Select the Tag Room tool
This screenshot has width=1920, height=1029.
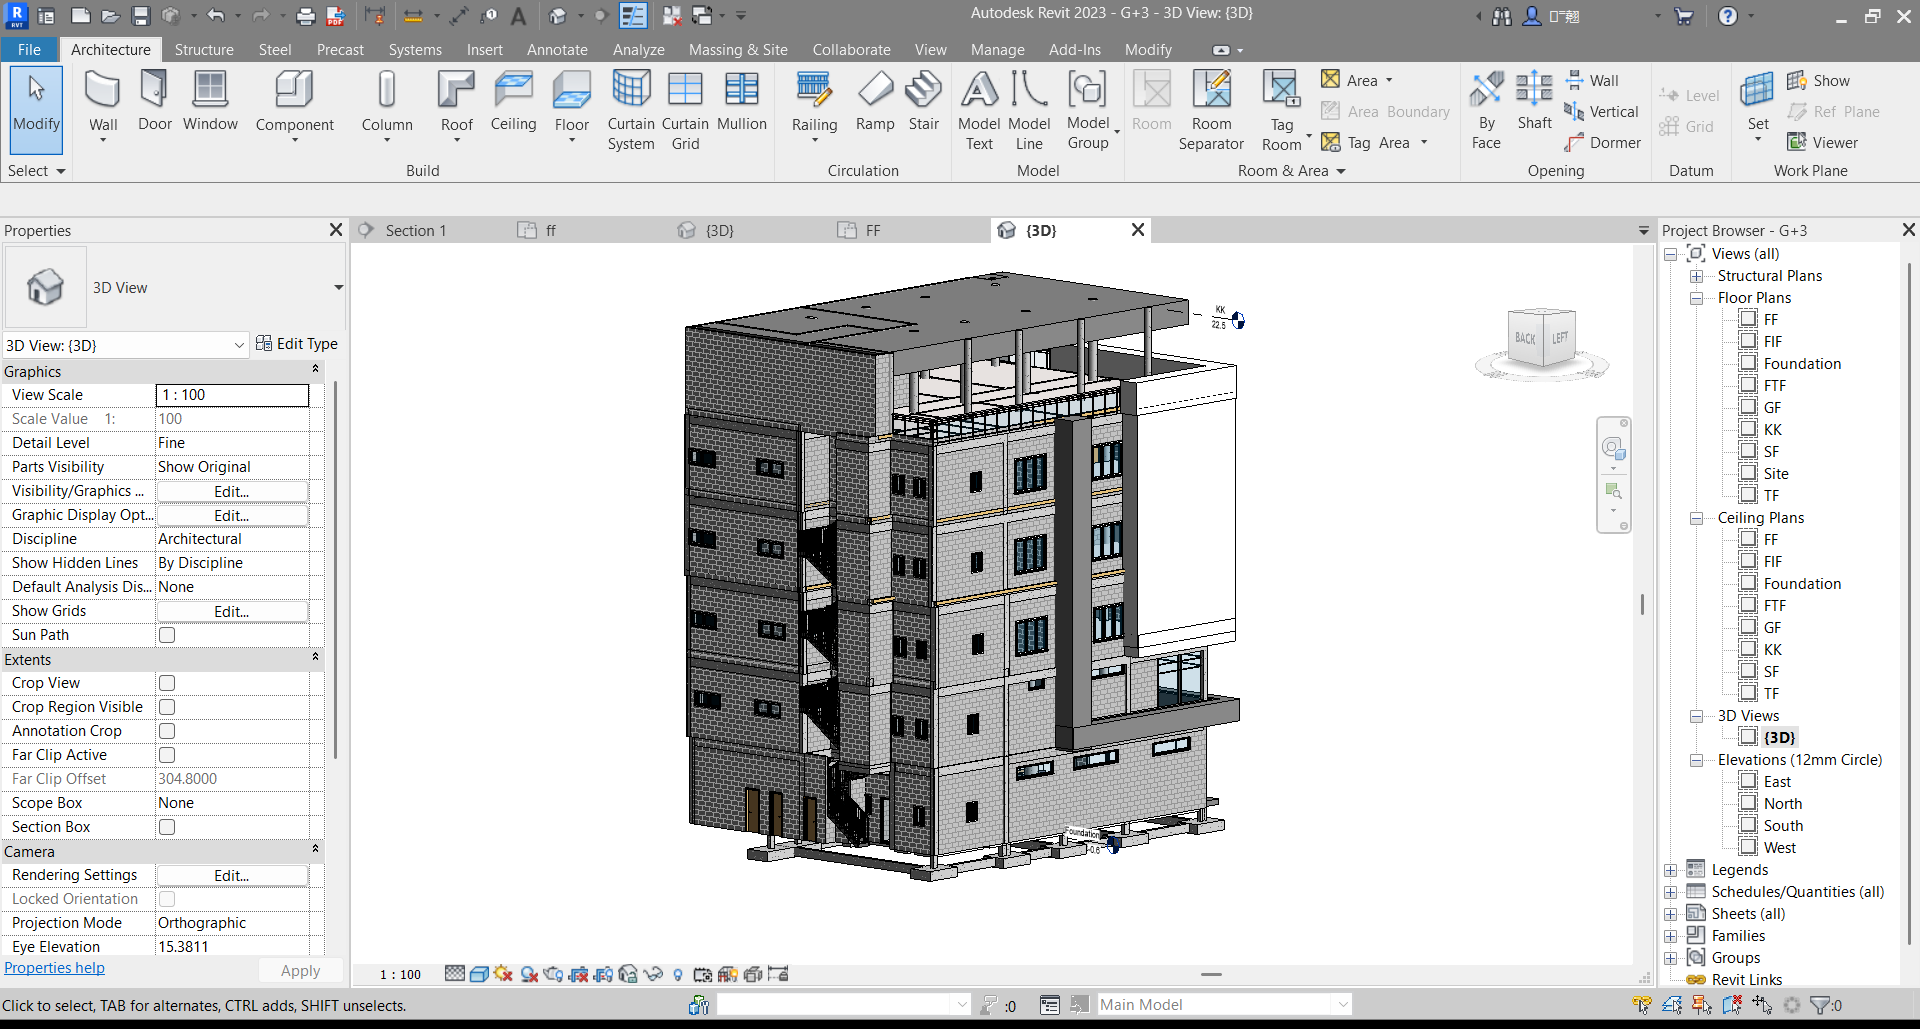[1282, 110]
